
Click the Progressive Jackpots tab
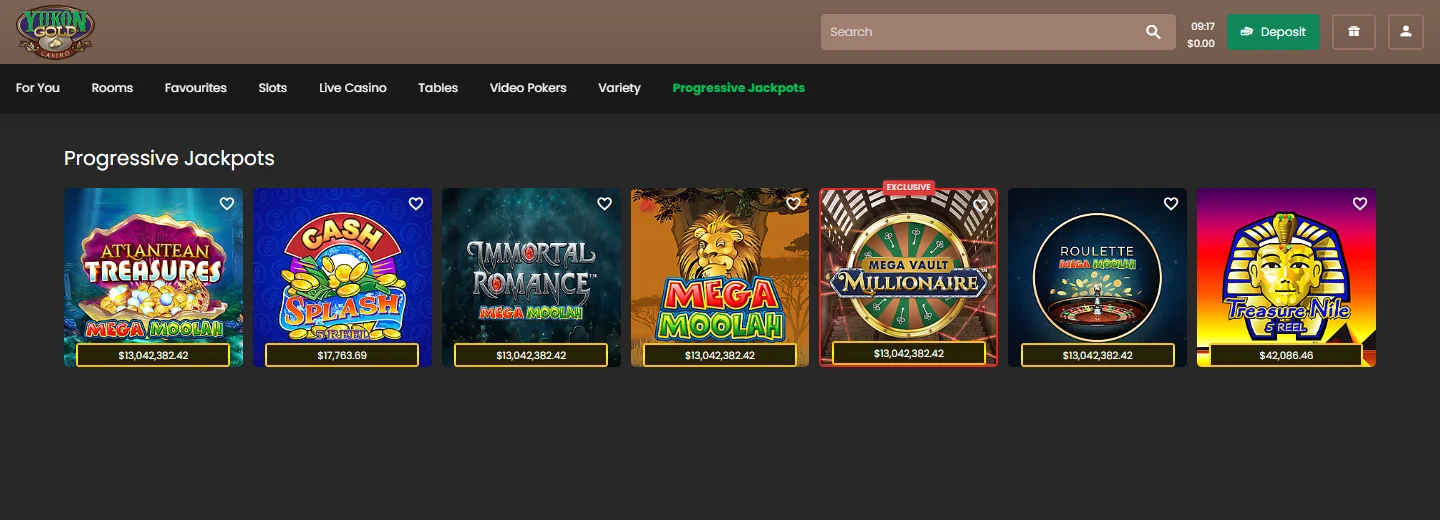click(x=739, y=88)
